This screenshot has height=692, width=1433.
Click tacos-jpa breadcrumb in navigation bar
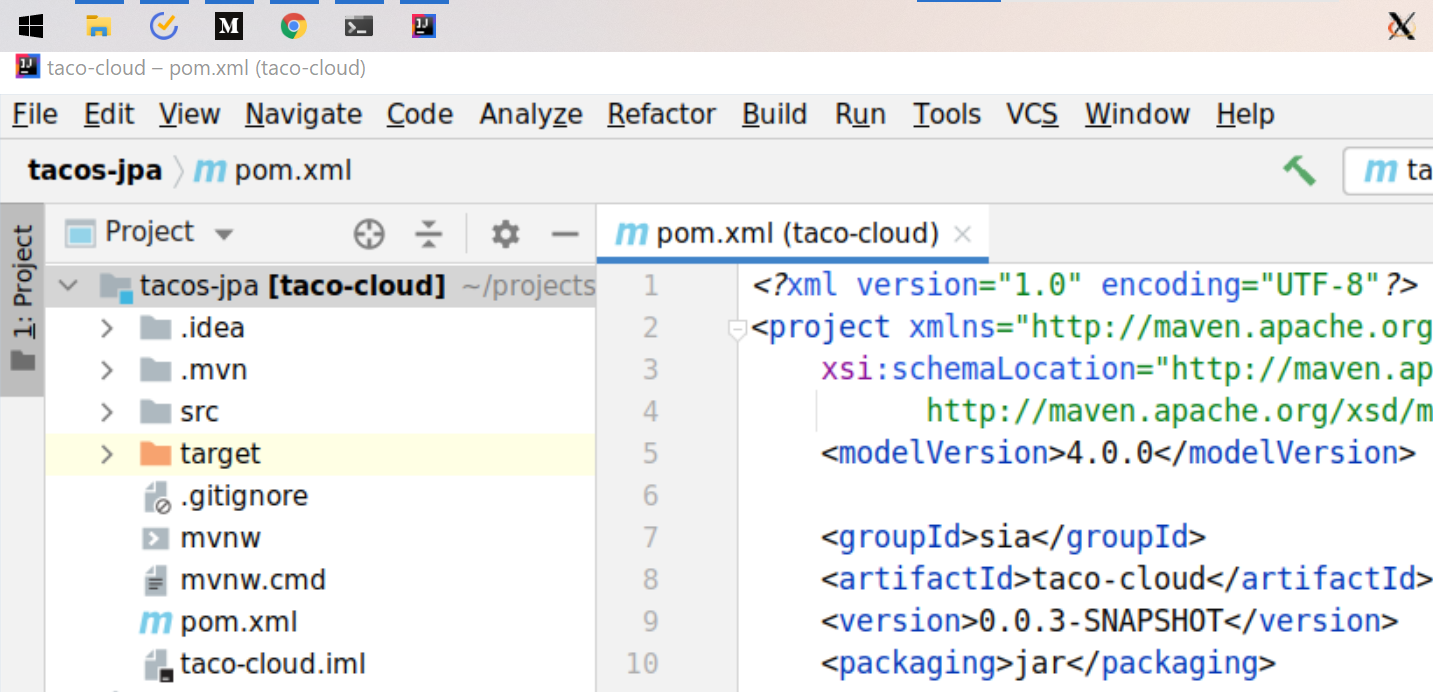click(95, 170)
